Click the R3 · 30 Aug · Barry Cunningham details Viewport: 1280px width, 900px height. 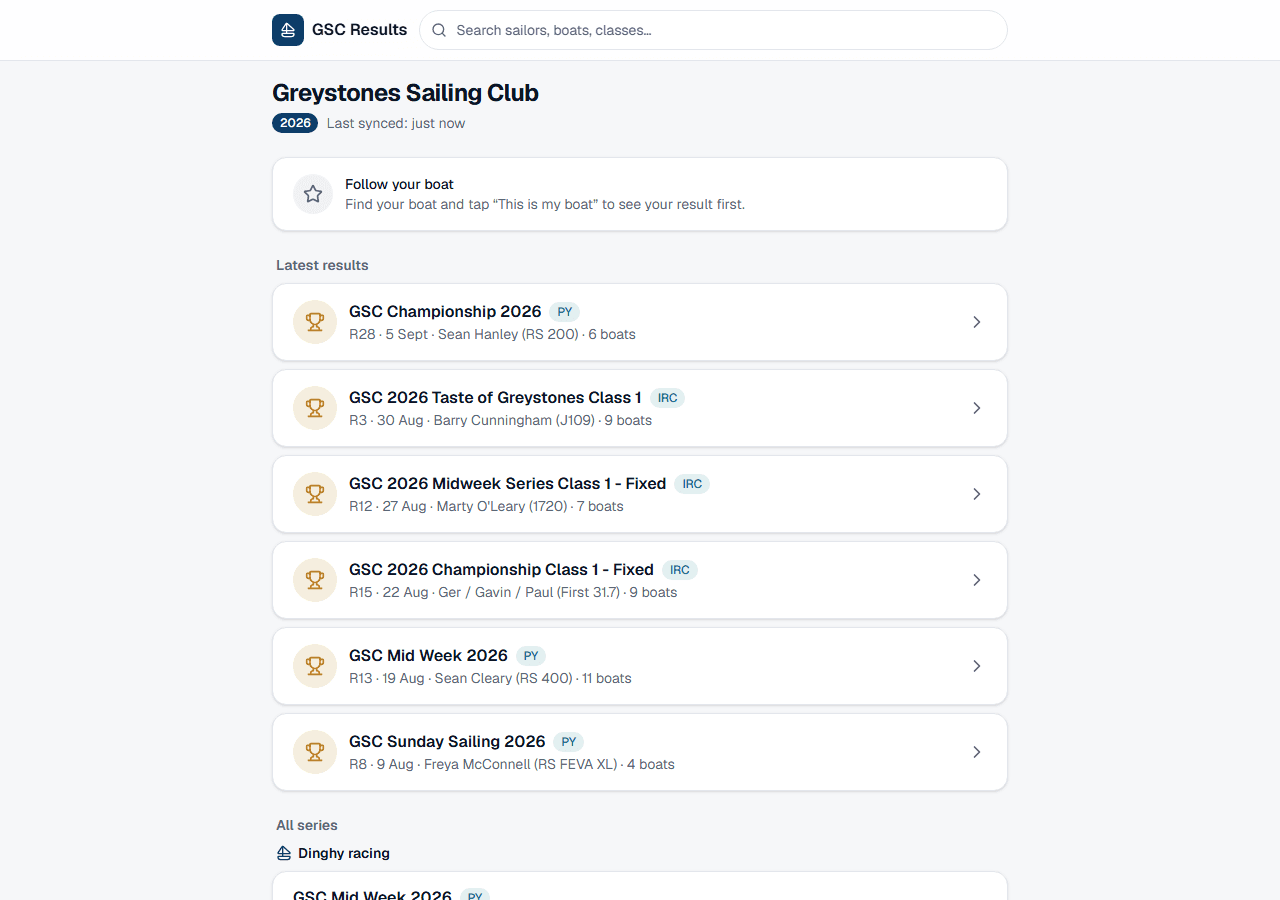point(500,420)
